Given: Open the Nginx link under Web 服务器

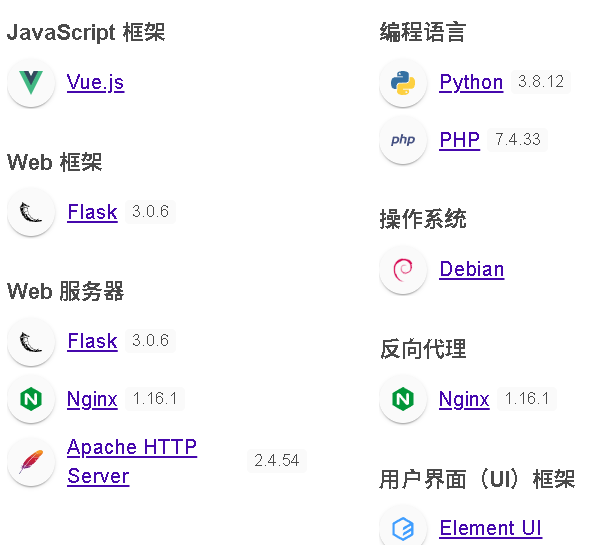Looking at the screenshot, I should coord(92,399).
